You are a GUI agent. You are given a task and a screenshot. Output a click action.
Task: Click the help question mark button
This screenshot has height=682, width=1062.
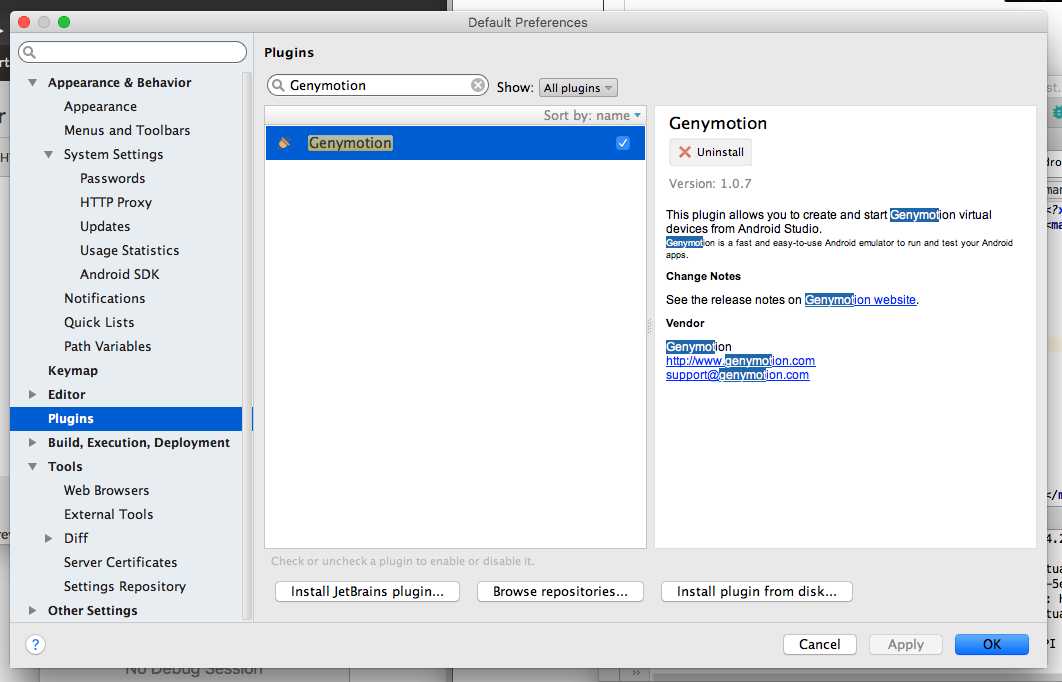pyautogui.click(x=35, y=644)
